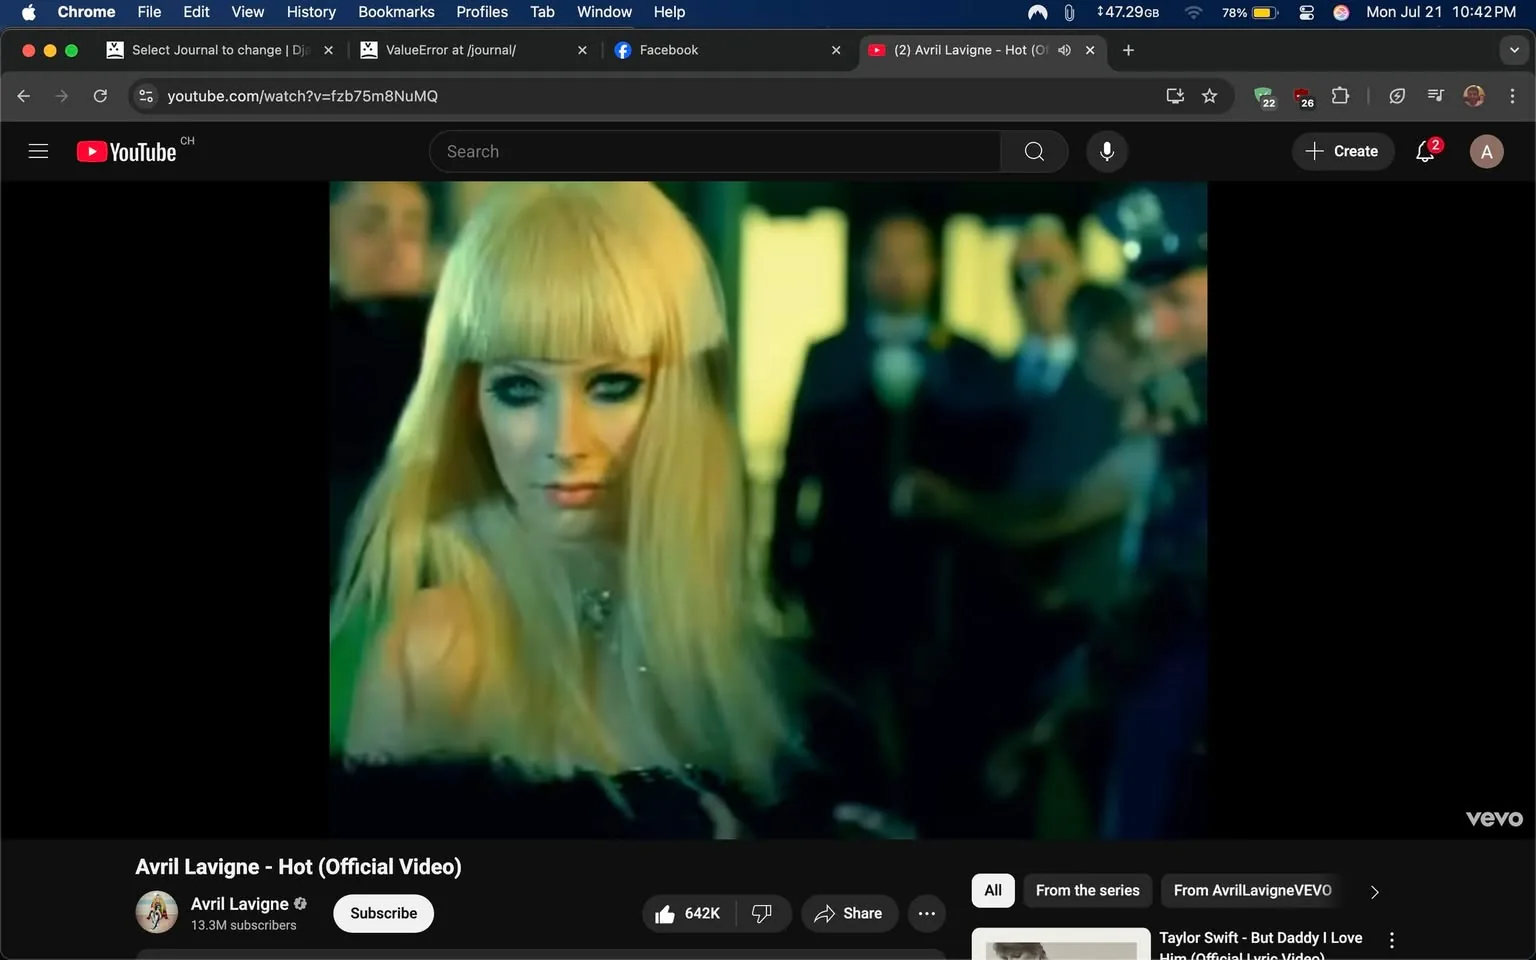This screenshot has width=1536, height=960.
Task: Expand related filter chips with right chevron
Action: [x=1374, y=891]
